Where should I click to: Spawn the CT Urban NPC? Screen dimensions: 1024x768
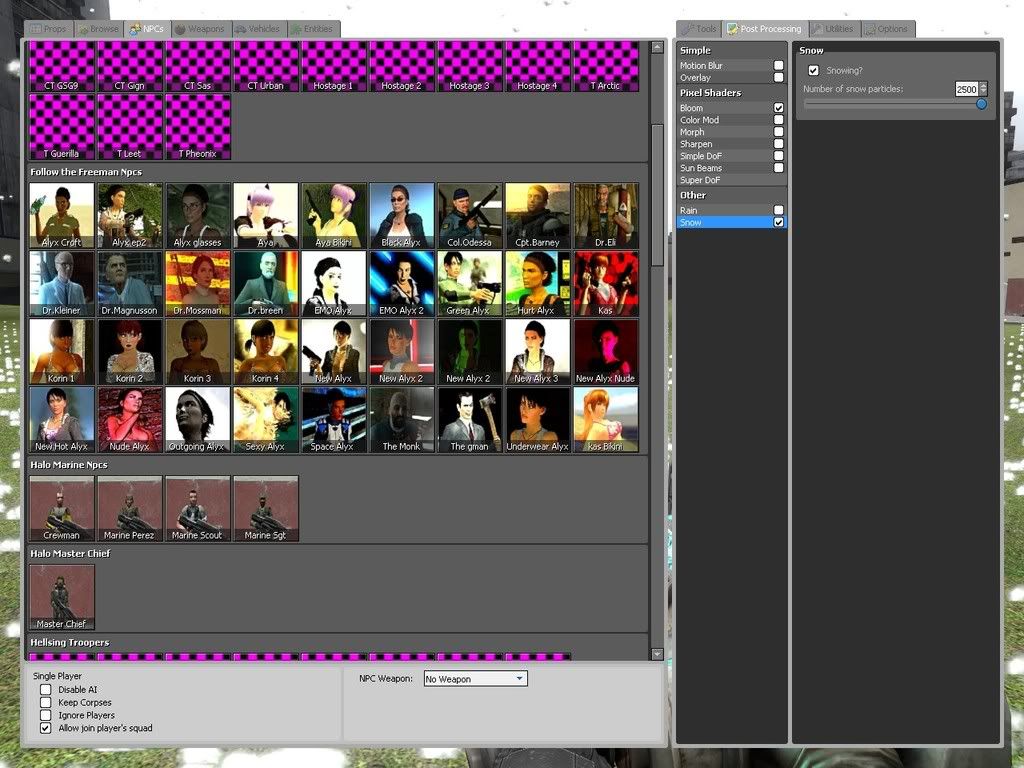265,66
